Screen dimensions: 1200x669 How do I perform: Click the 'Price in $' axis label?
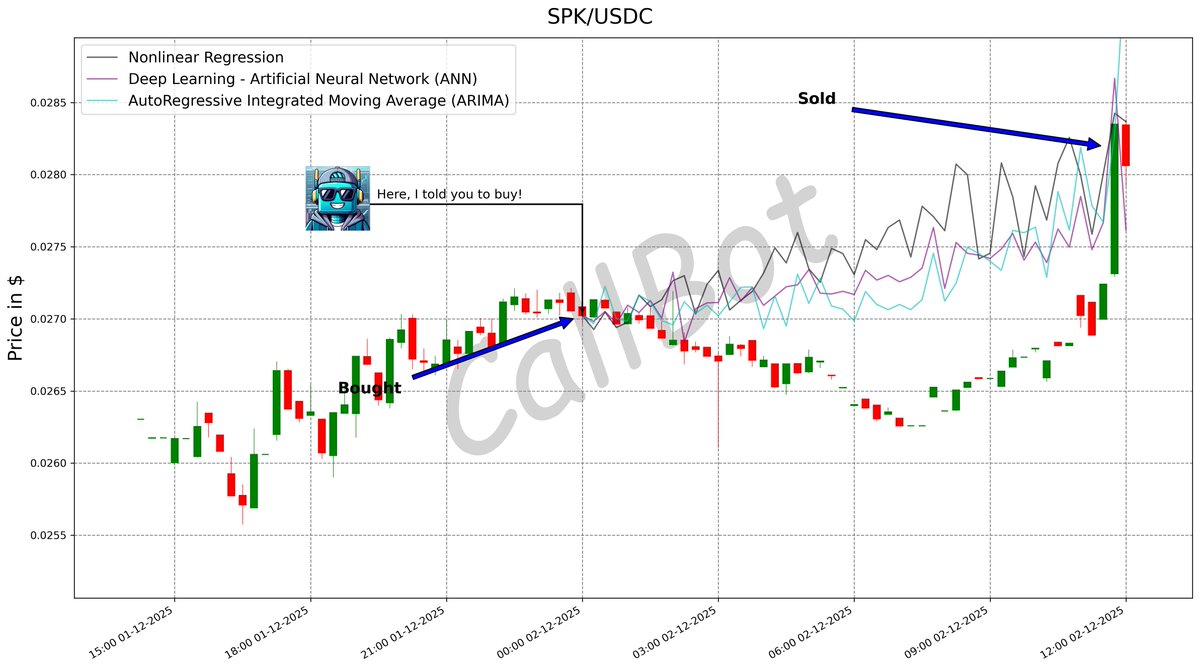(16, 319)
